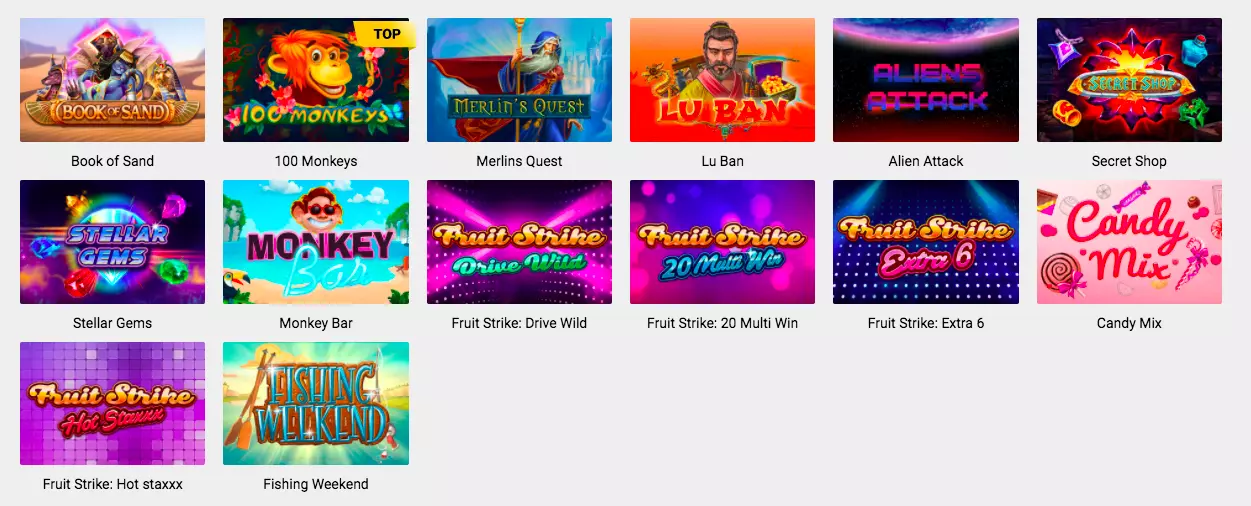This screenshot has width=1251, height=506.
Task: Select the Fishing Weekend game image
Action: [316, 404]
